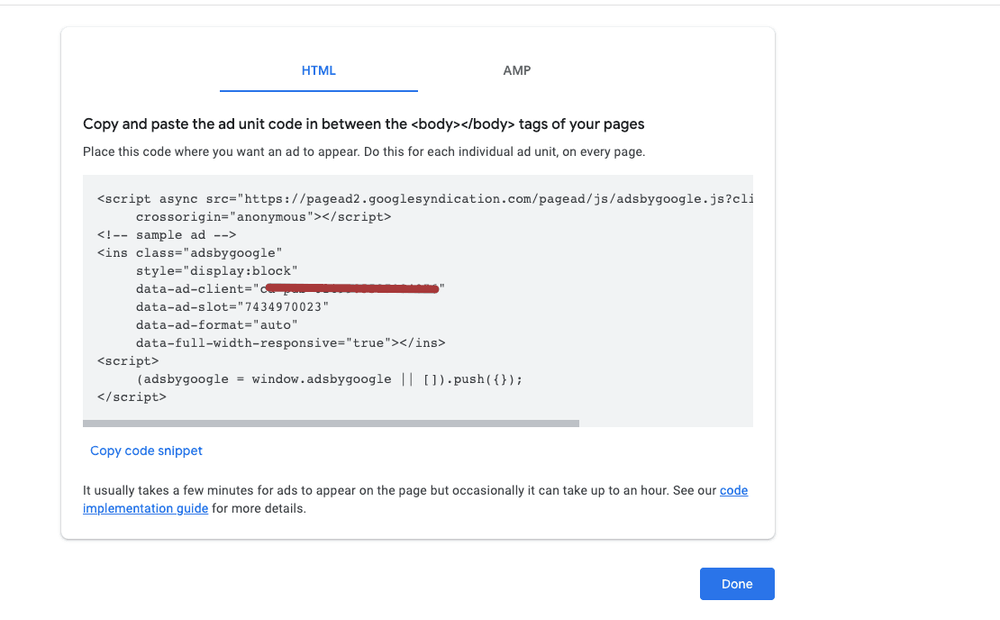Image resolution: width=1000 pixels, height=620 pixels.
Task: Click the Copy code snippet link
Action: [146, 450]
